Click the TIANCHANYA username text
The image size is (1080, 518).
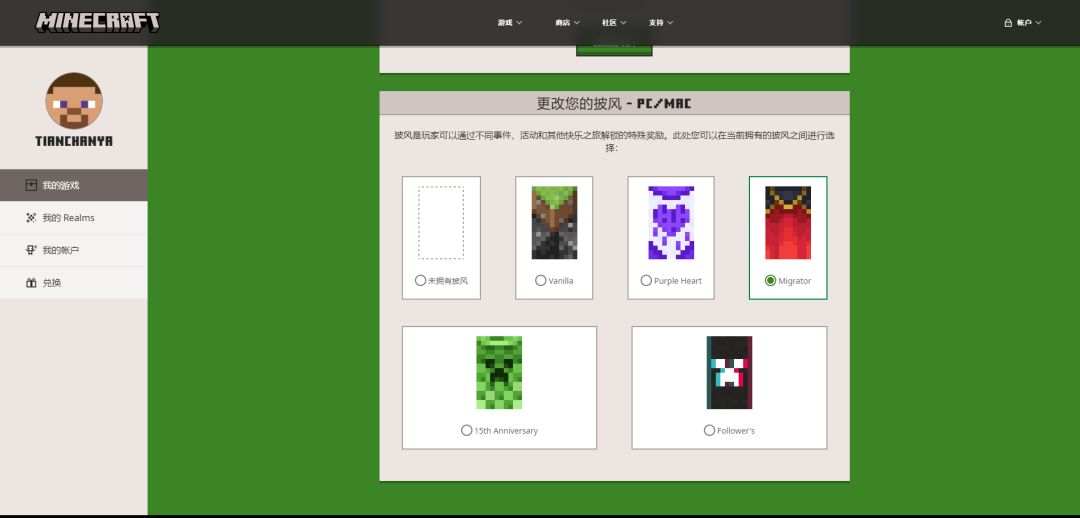pyautogui.click(x=74, y=141)
